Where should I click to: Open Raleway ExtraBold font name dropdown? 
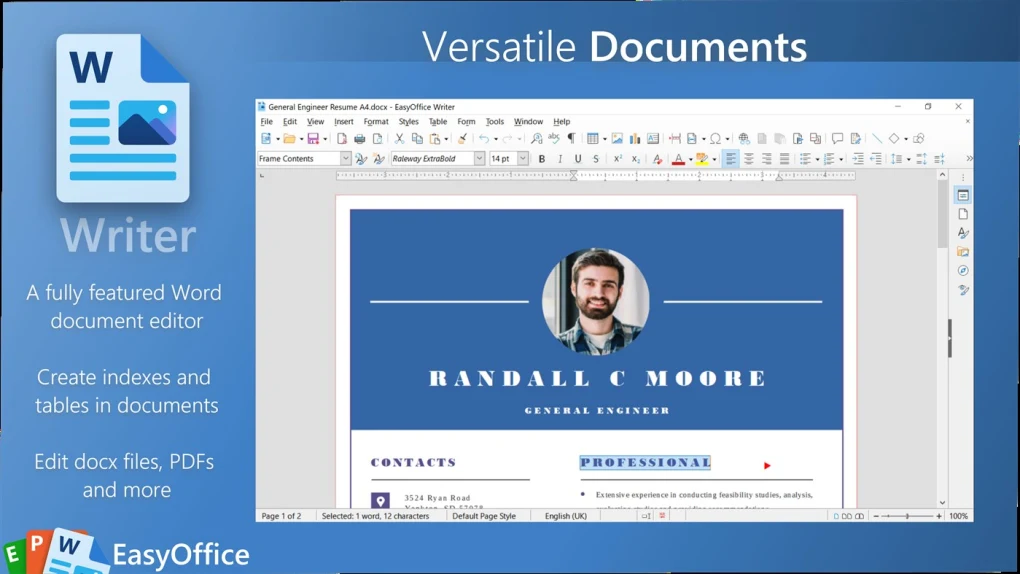(x=479, y=159)
